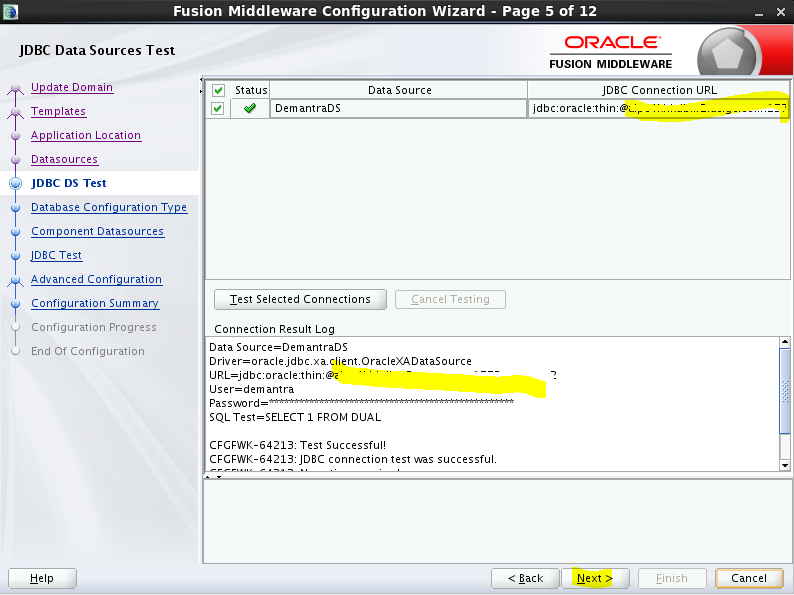Click the Cancel button

[749, 578]
